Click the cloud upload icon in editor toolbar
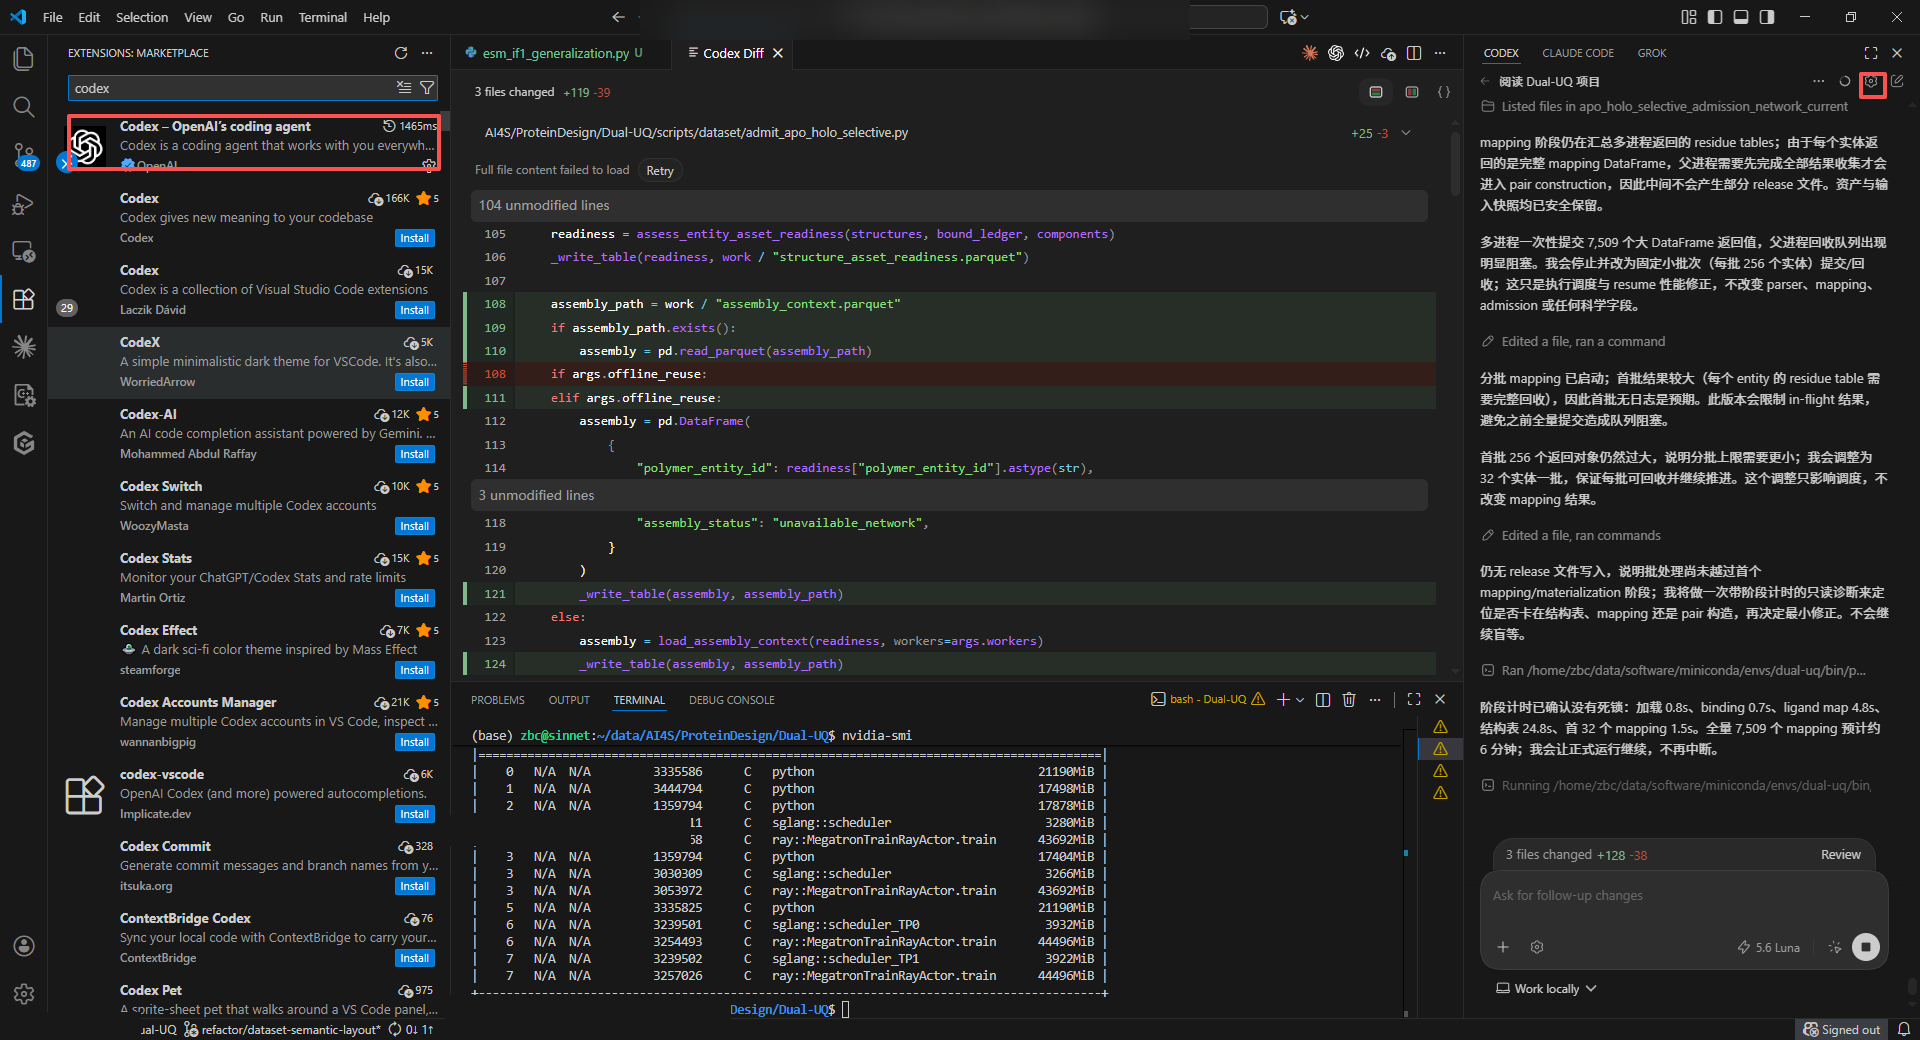The height and width of the screenshot is (1040, 1920). 1388,53
